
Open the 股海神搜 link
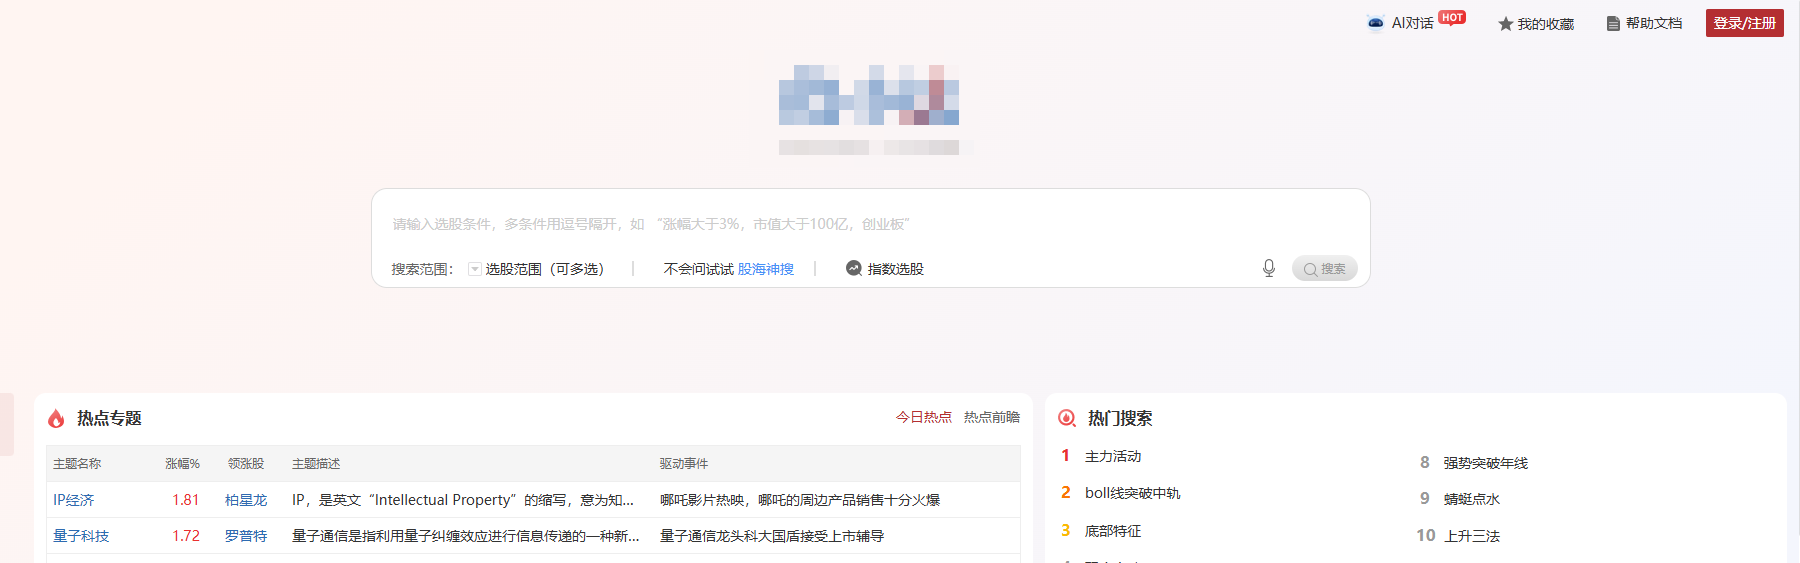(765, 269)
